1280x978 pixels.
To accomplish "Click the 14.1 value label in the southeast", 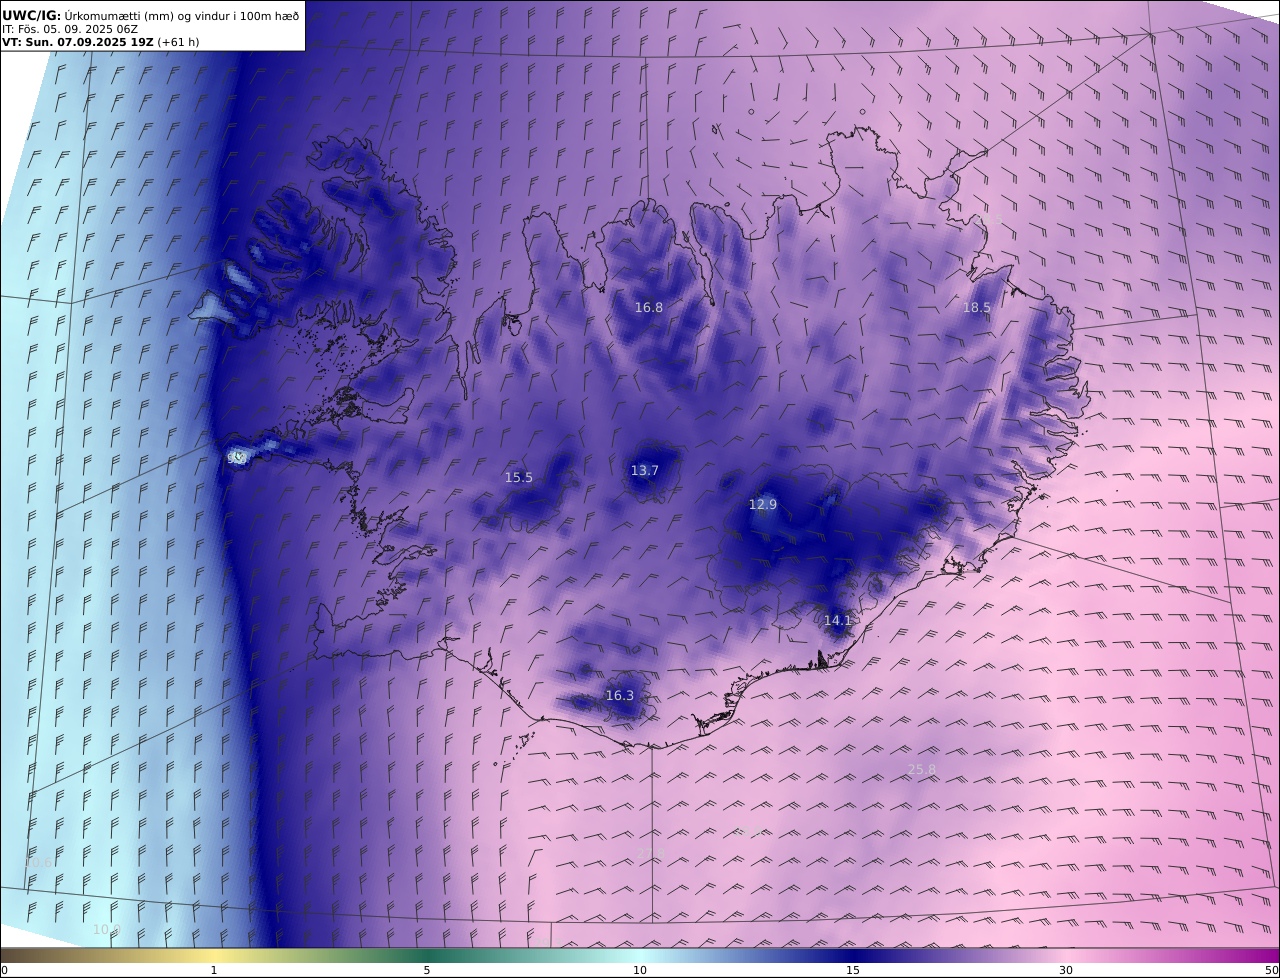I will pyautogui.click(x=838, y=621).
